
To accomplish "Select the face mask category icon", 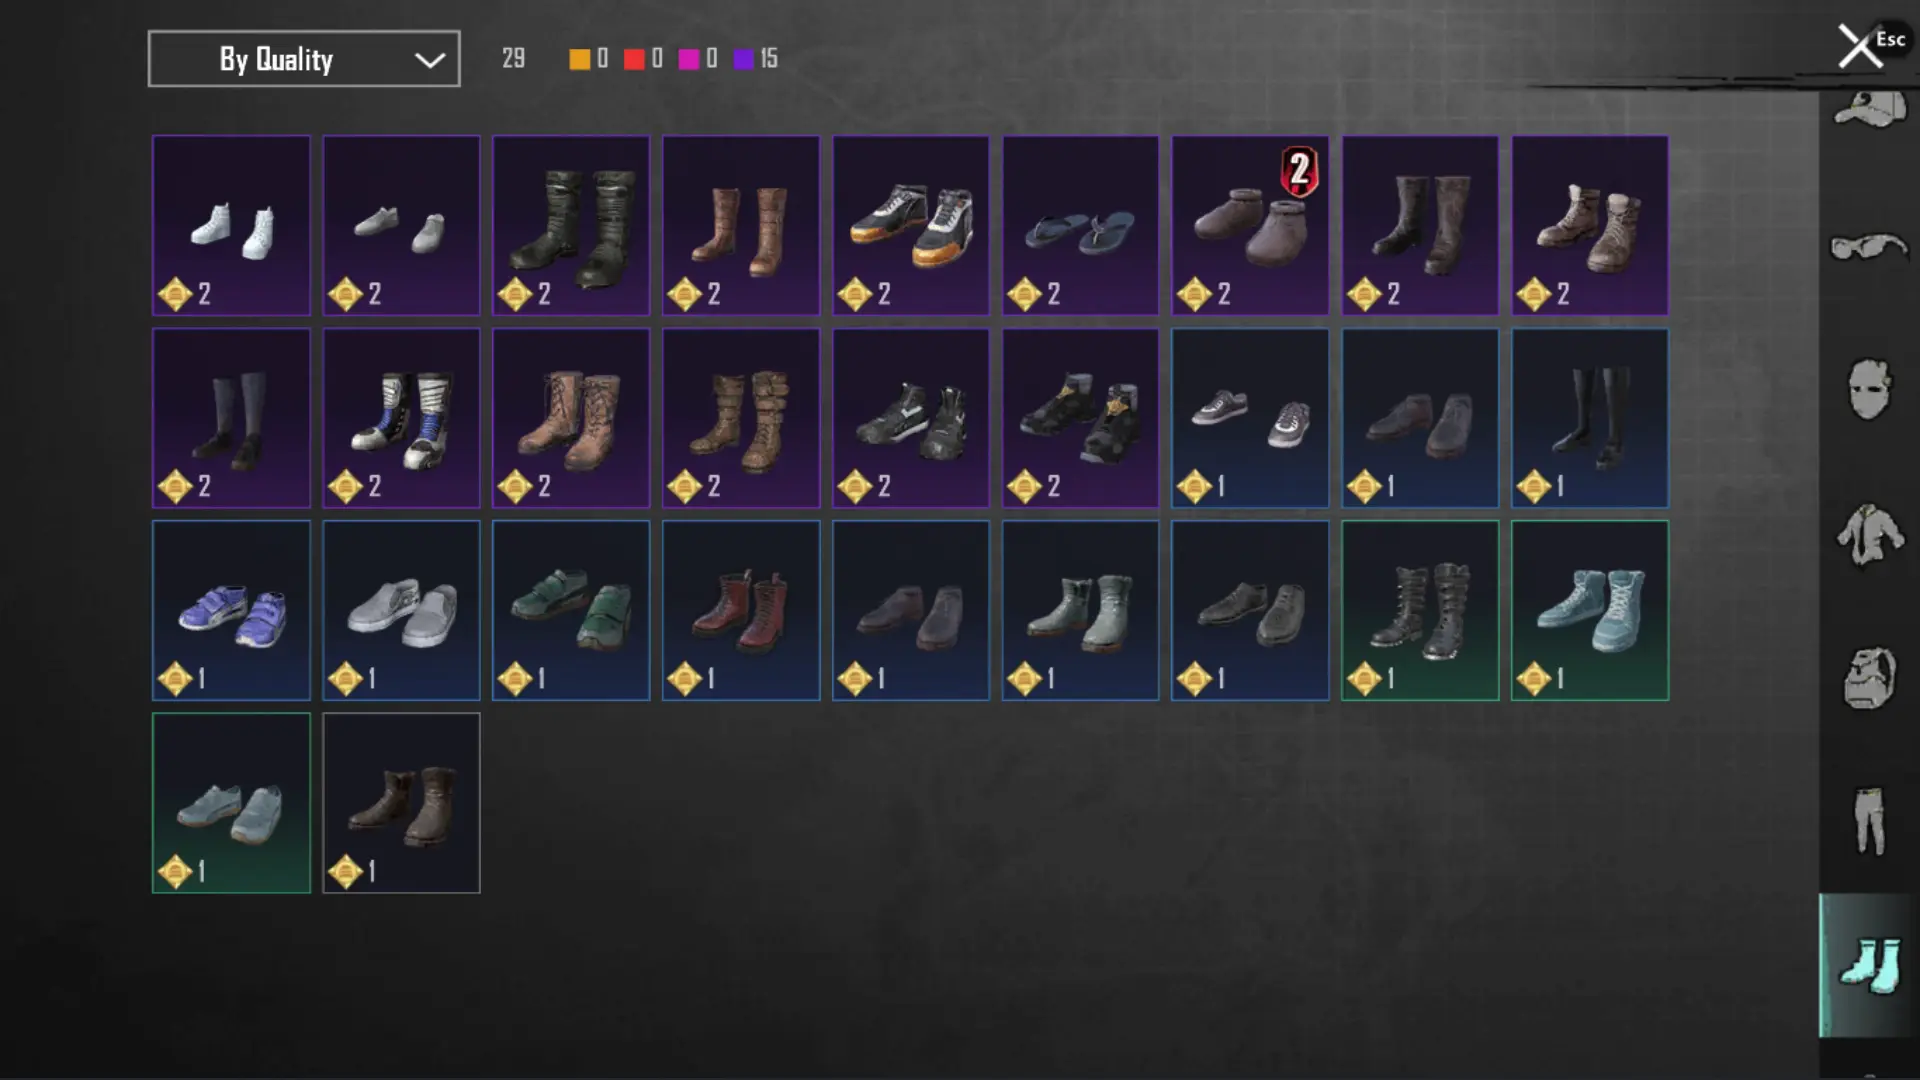I will tap(1868, 388).
